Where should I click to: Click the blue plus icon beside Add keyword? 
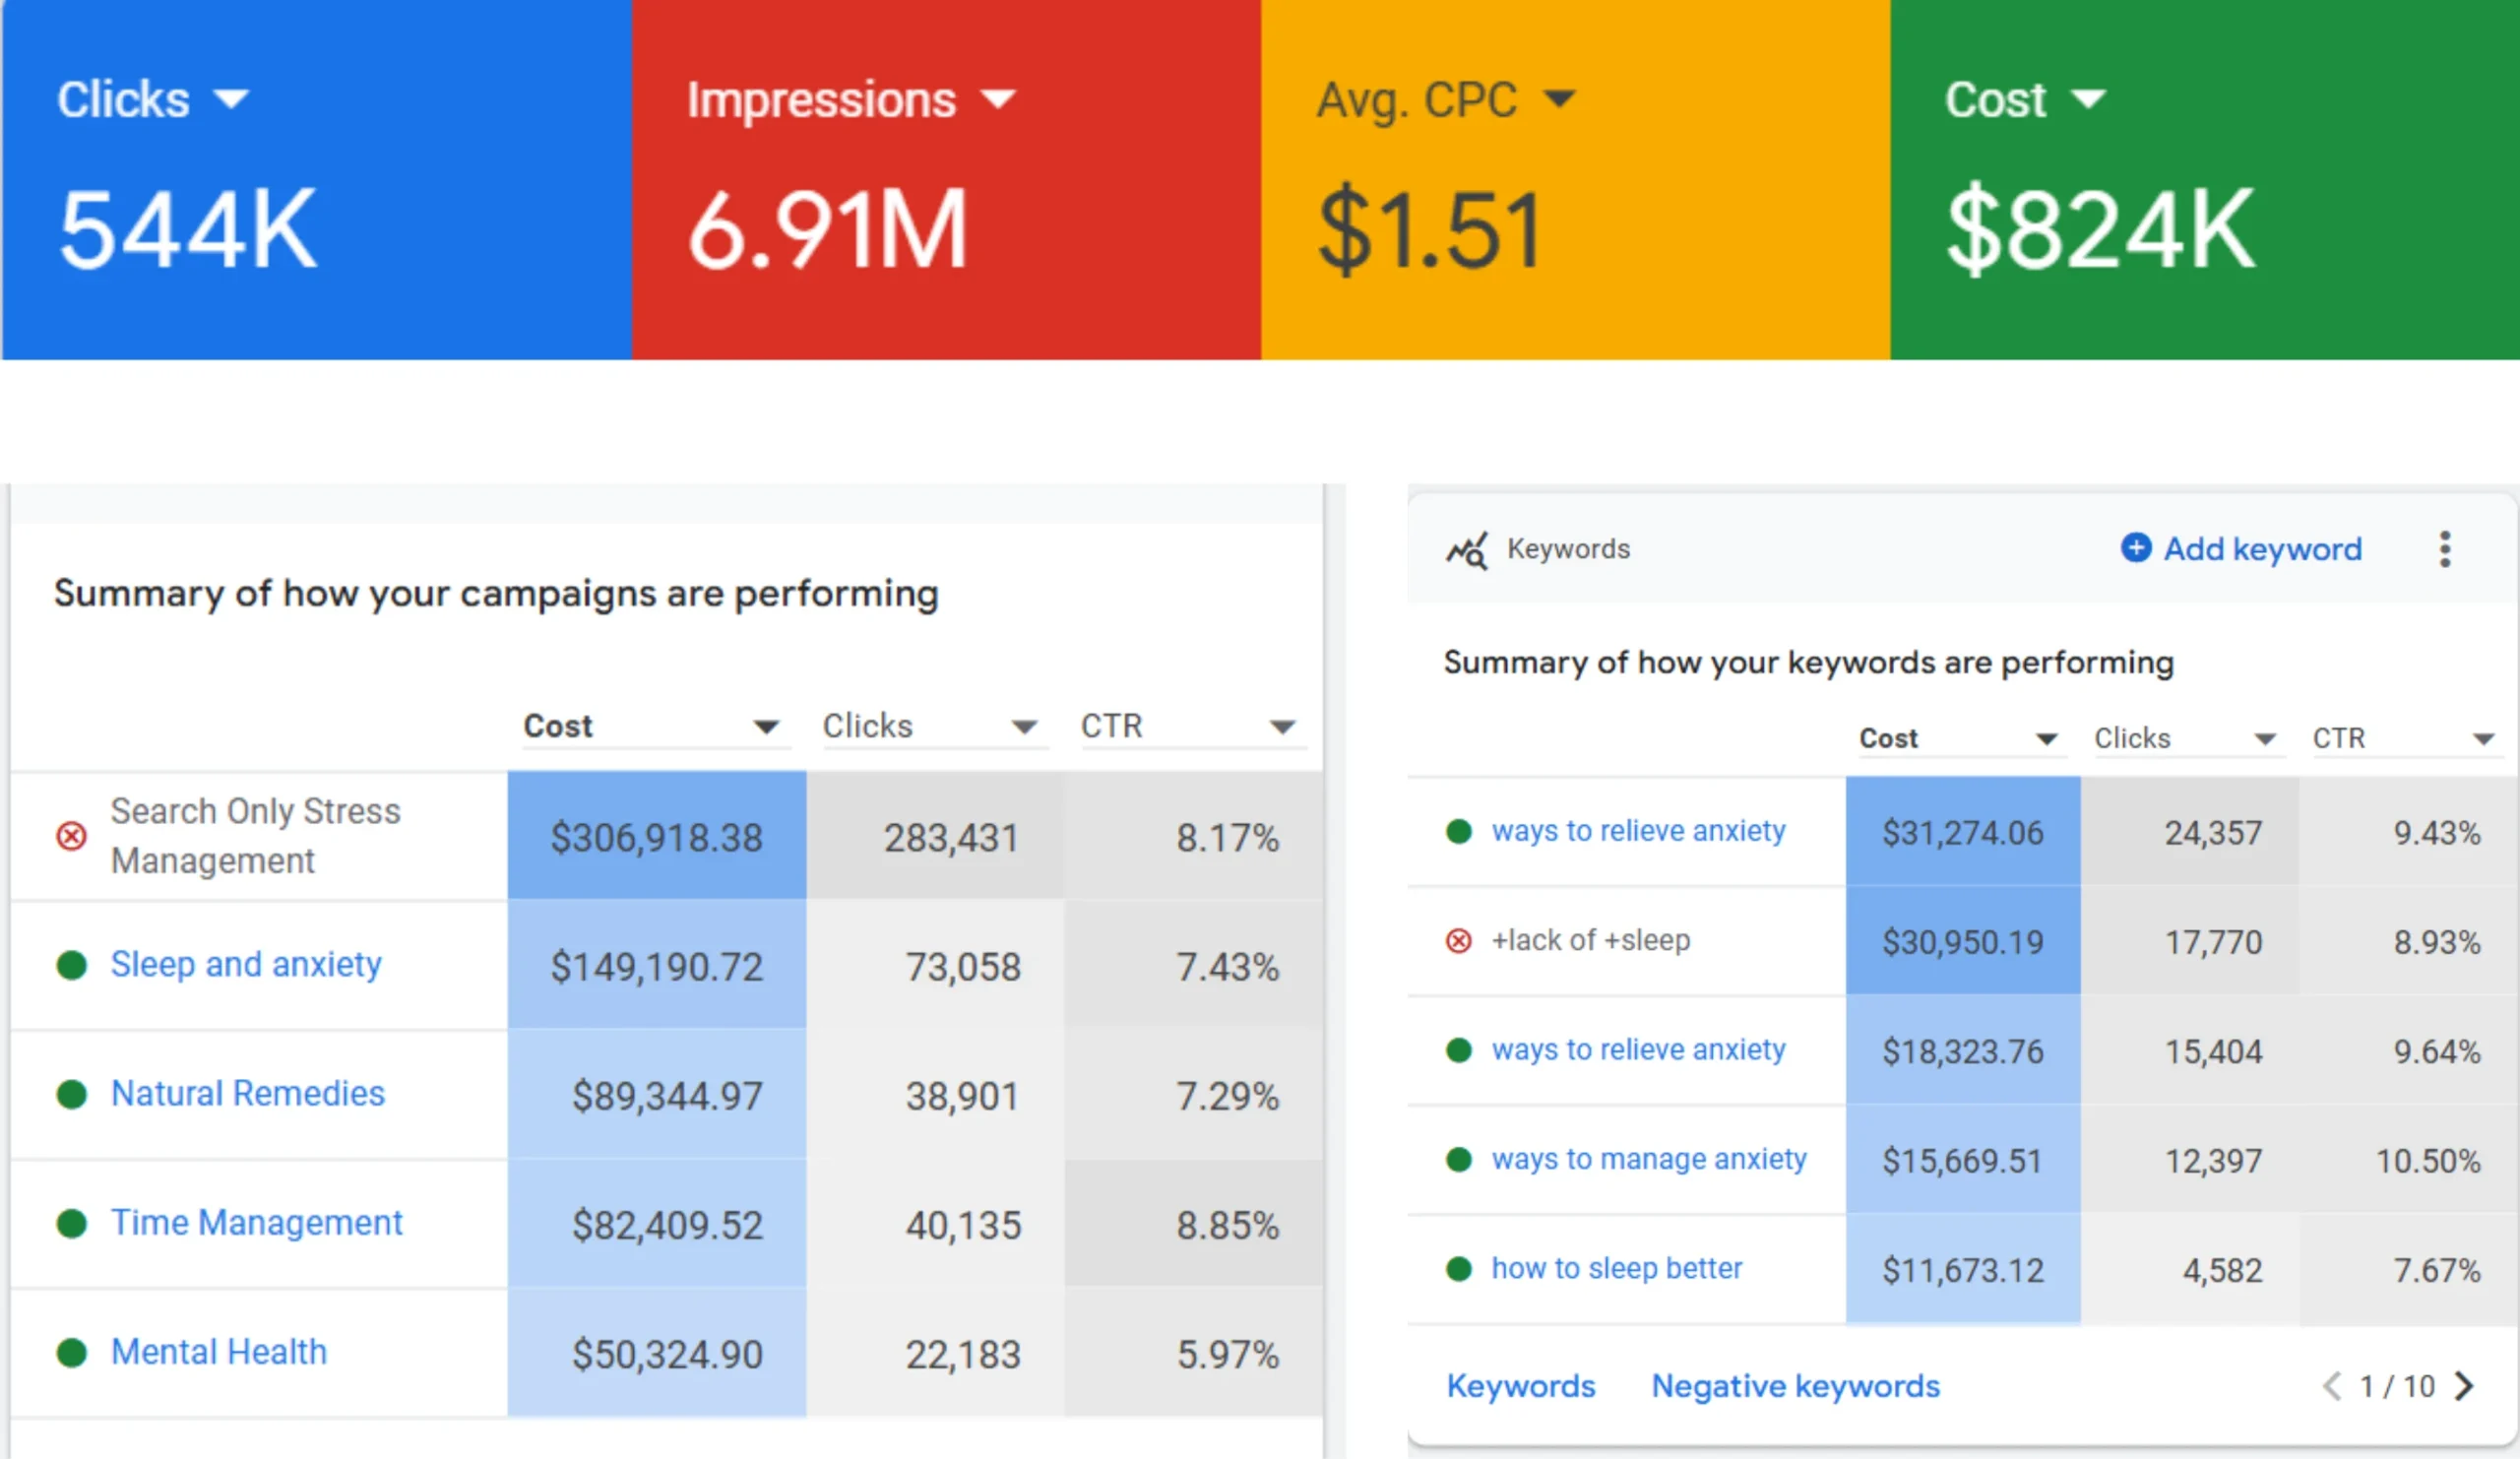(2135, 548)
